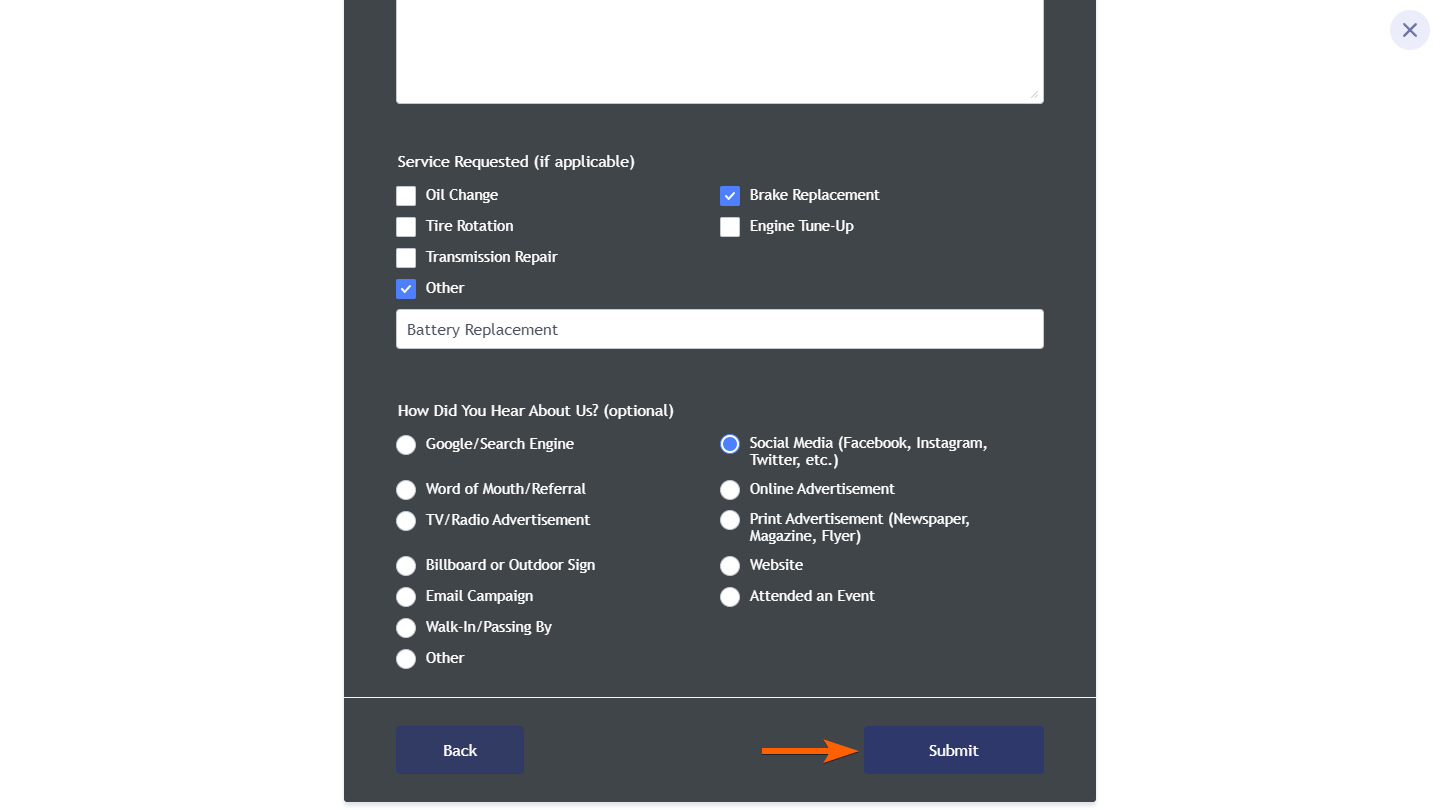This screenshot has width=1440, height=810.
Task: Close the form with the X icon
Action: (x=1409, y=30)
